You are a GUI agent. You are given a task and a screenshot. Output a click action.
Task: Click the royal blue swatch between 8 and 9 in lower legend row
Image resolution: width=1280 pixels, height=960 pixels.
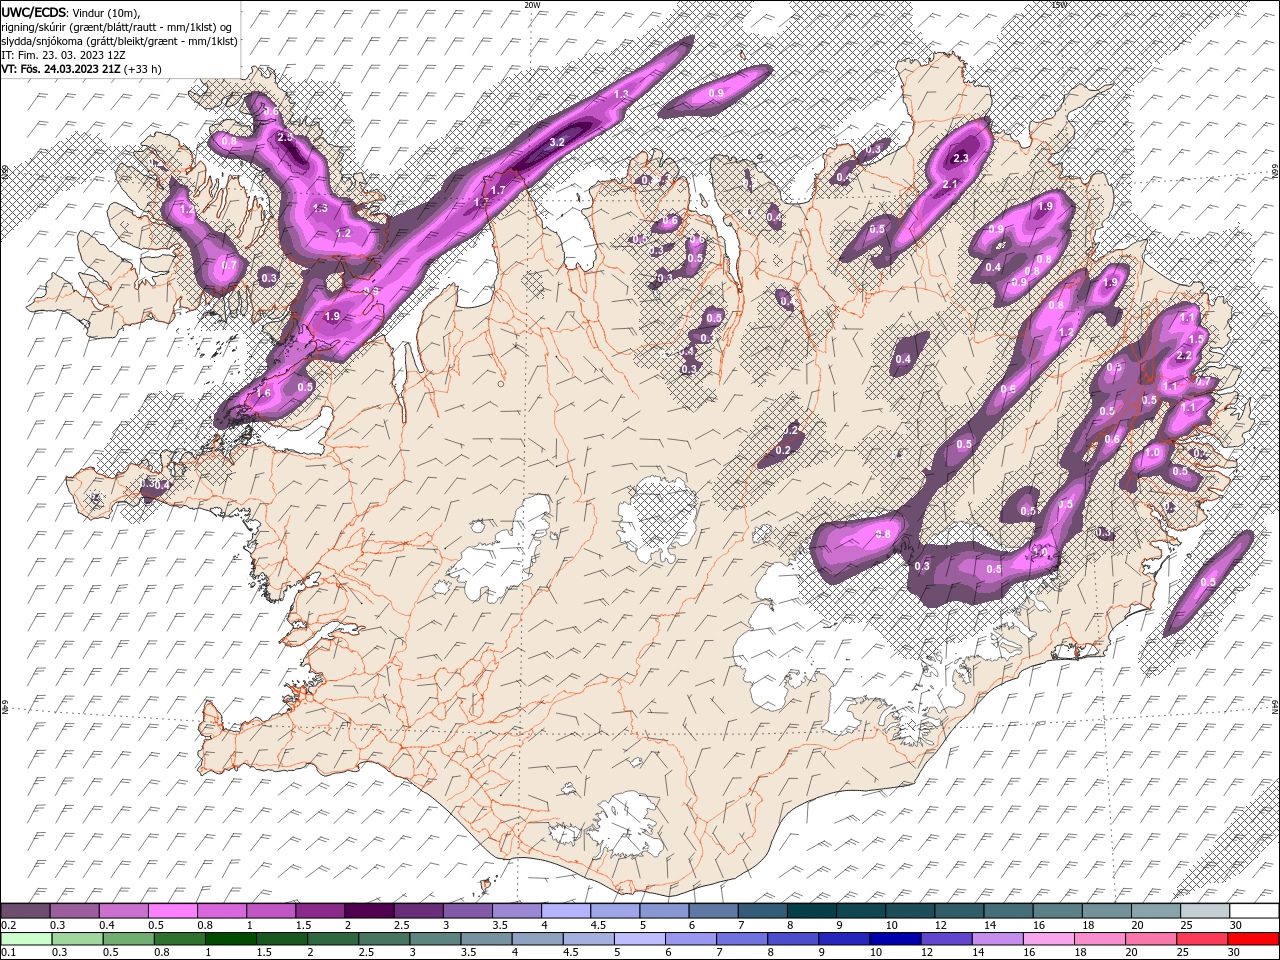[x=793, y=939]
